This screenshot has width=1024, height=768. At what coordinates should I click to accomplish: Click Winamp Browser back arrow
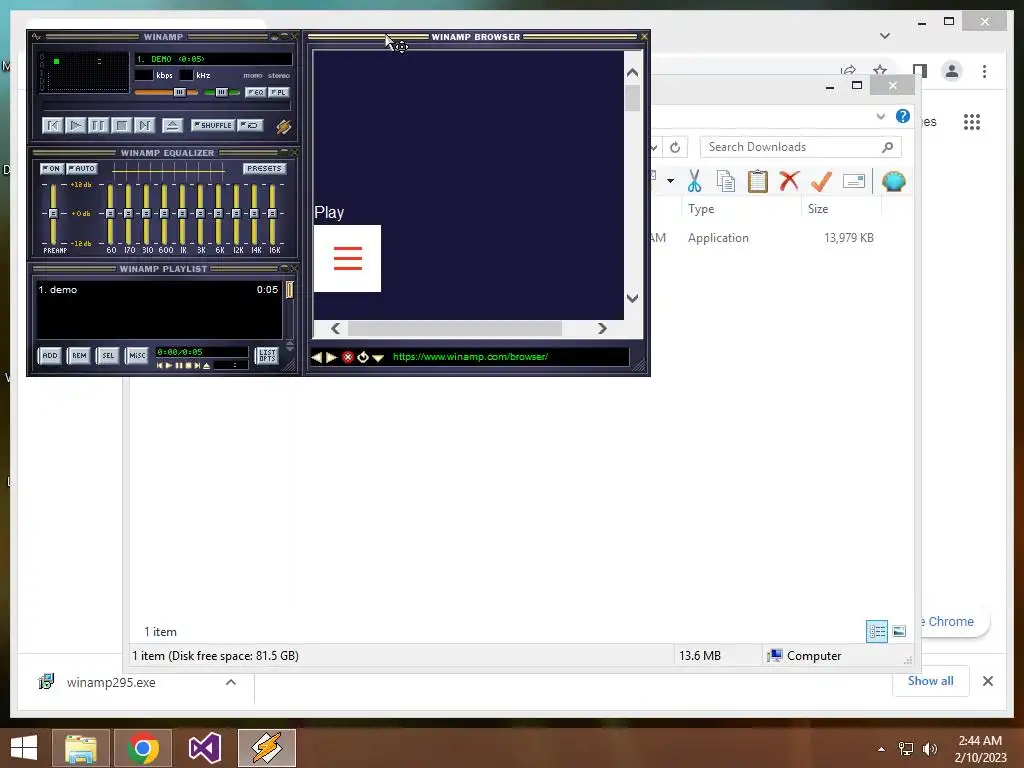pos(317,357)
